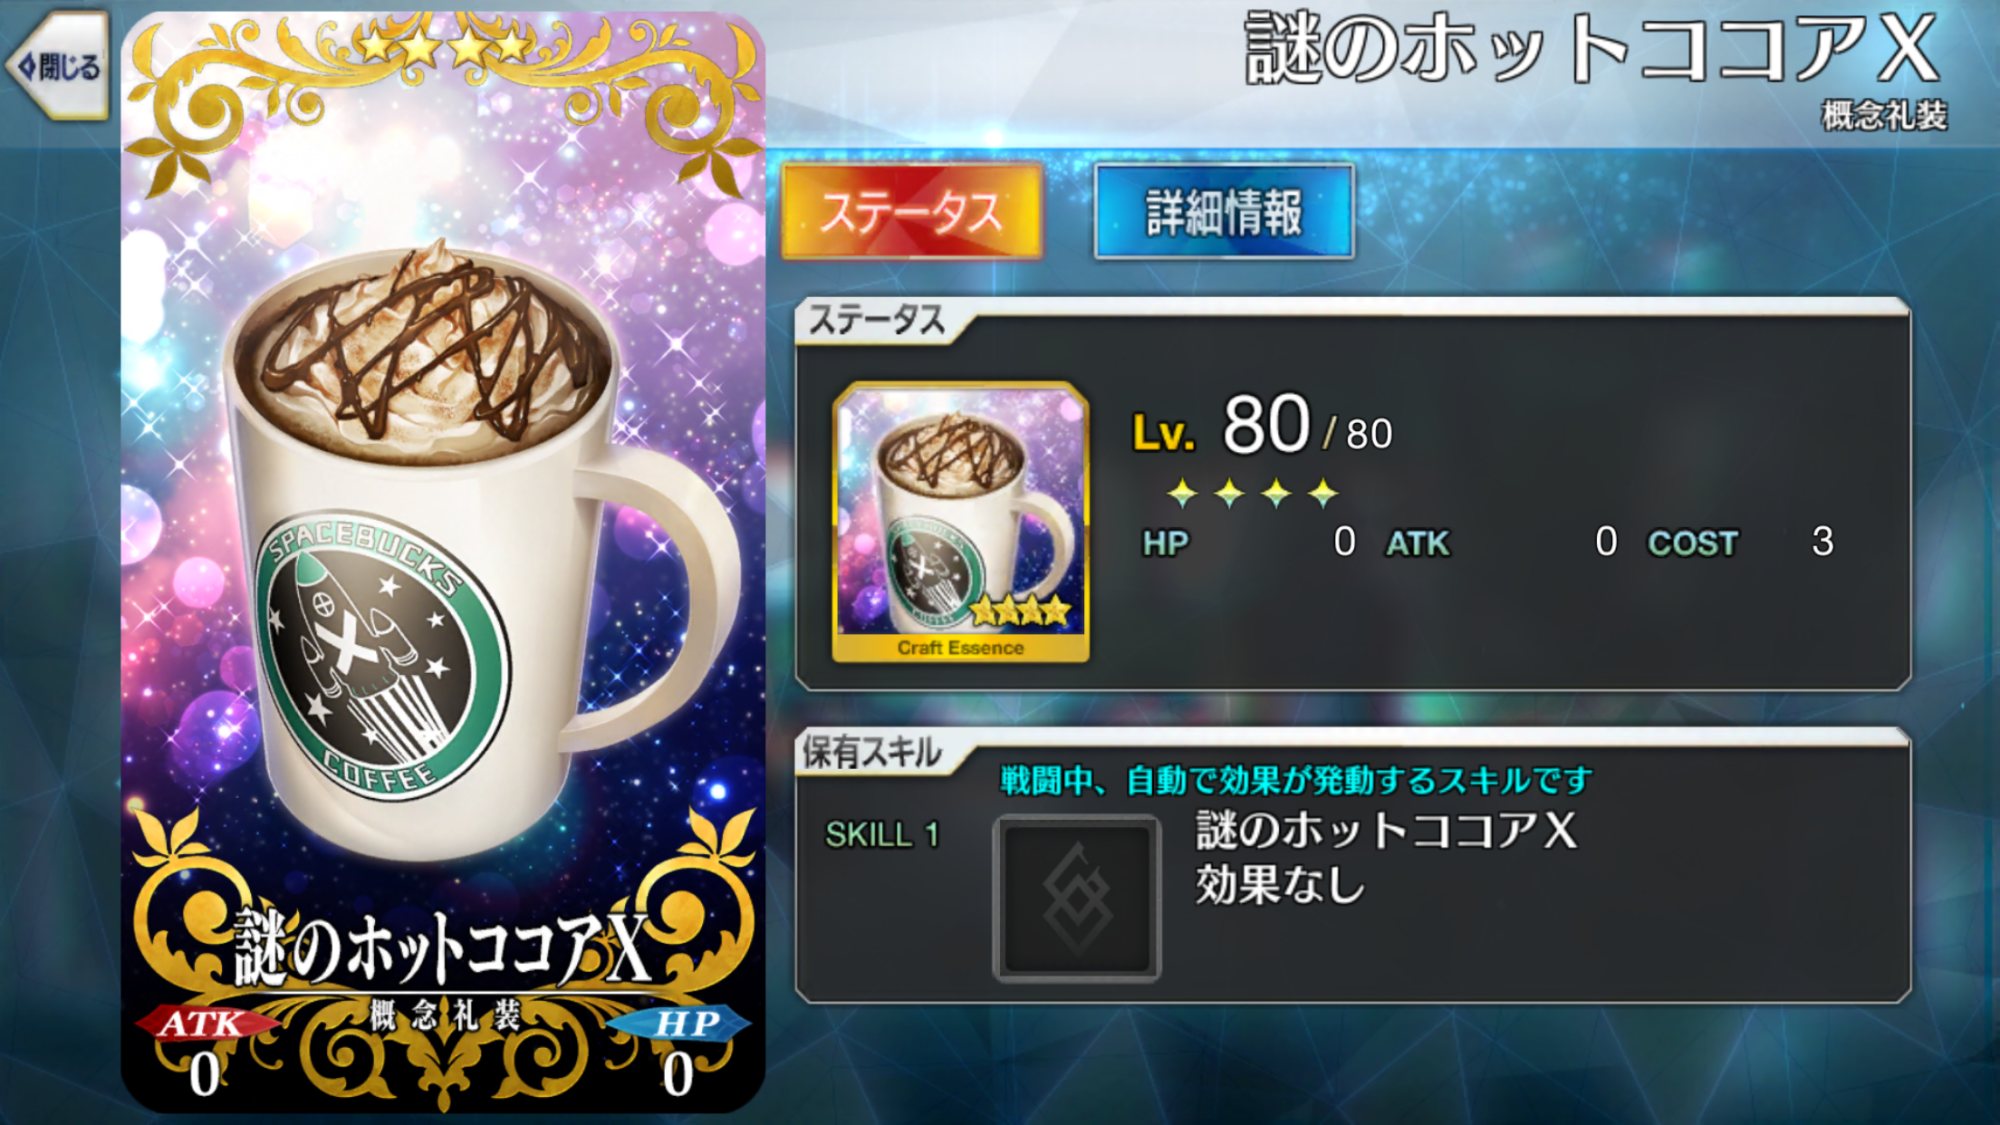The width and height of the screenshot is (2000, 1125).
Task: Tap the Craft Essence thumbnail icon
Action: point(960,521)
